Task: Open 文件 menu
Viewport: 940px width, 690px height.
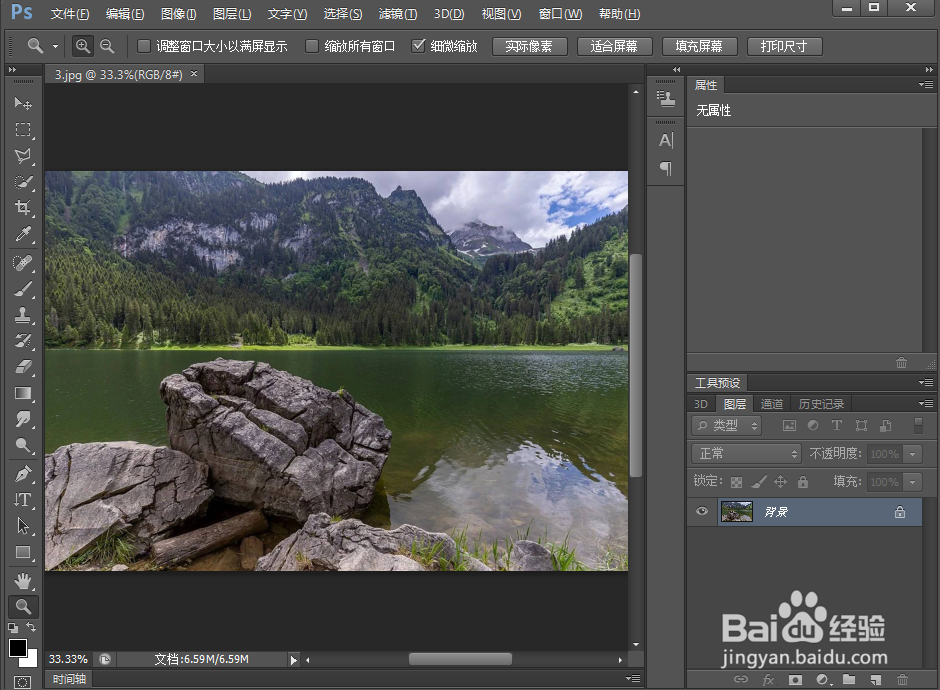Action: (70, 14)
